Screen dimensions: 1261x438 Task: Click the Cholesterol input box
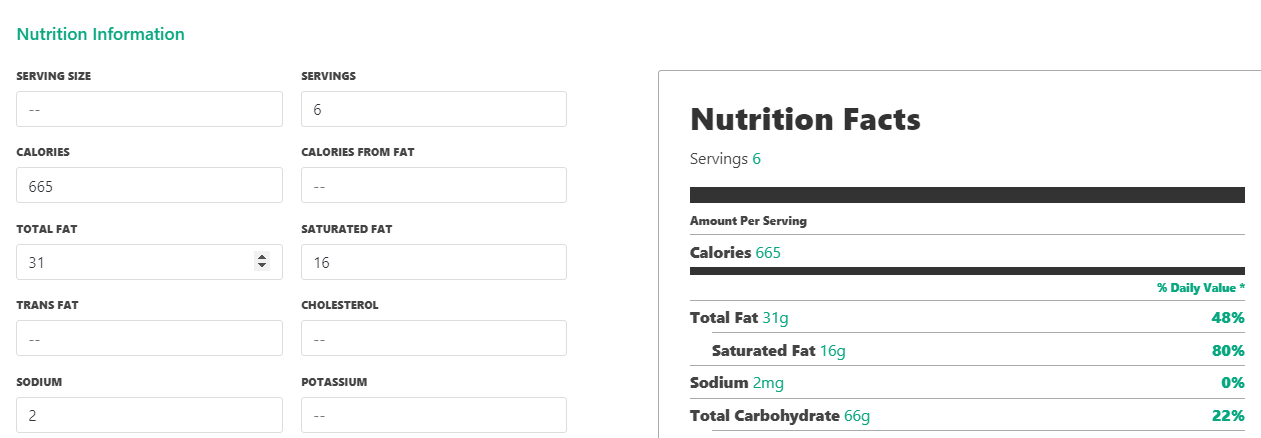pyautogui.click(x=433, y=338)
